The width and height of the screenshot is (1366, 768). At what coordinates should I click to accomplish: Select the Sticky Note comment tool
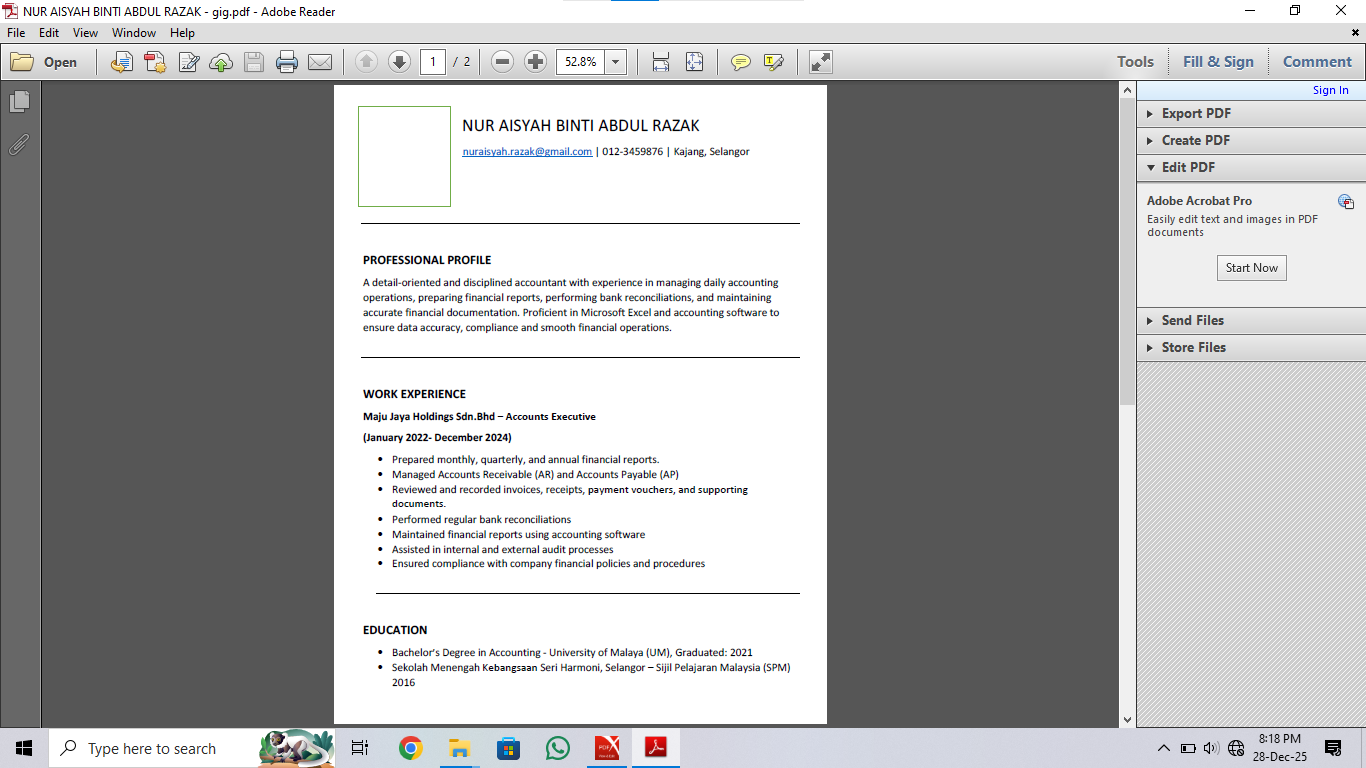pyautogui.click(x=740, y=61)
